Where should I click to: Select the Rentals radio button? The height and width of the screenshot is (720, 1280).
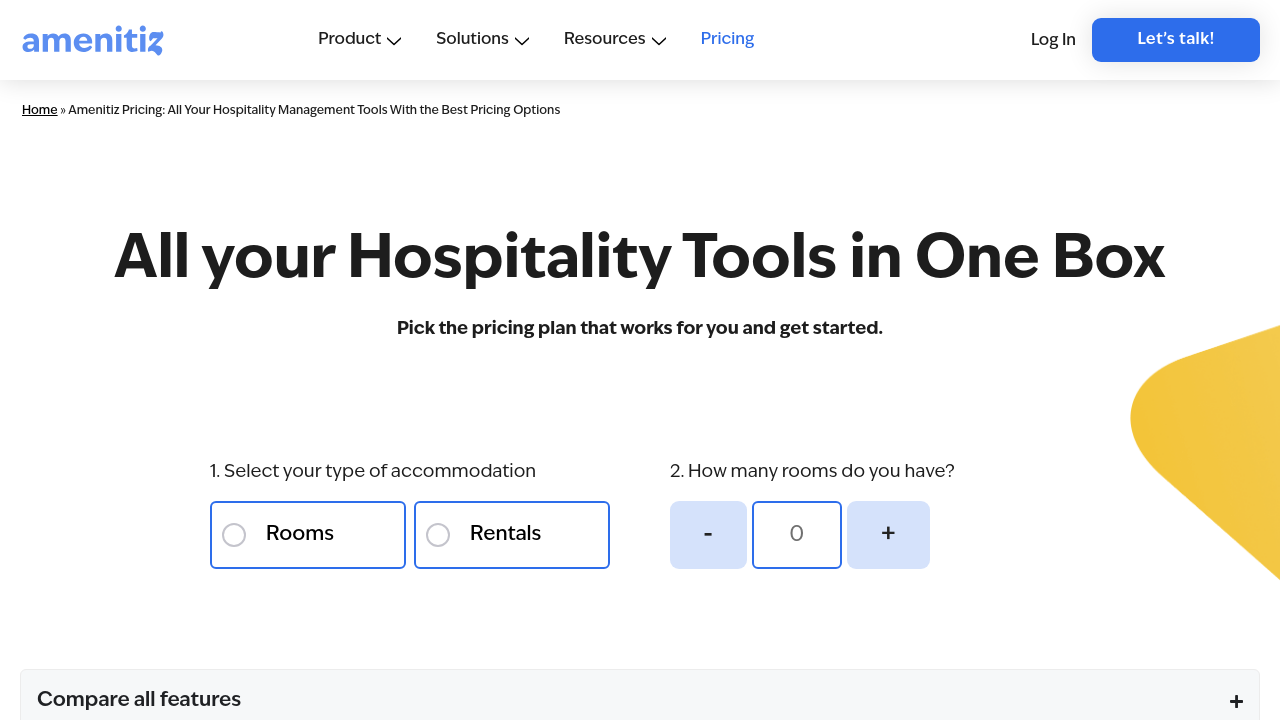(x=438, y=535)
